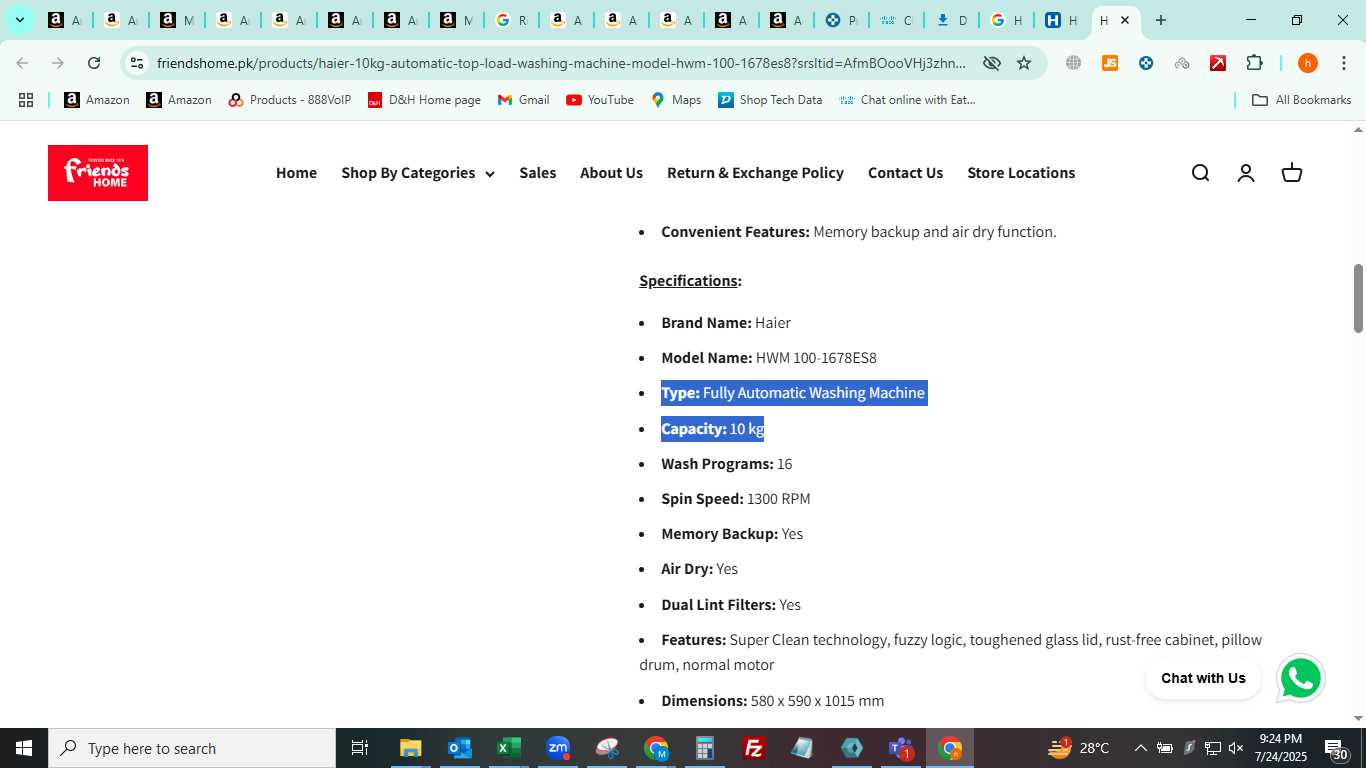Open Store Locations page

(x=1021, y=173)
